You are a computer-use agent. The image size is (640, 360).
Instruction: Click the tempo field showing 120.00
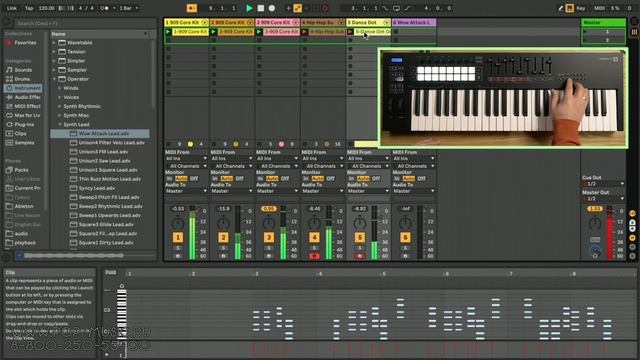47,8
